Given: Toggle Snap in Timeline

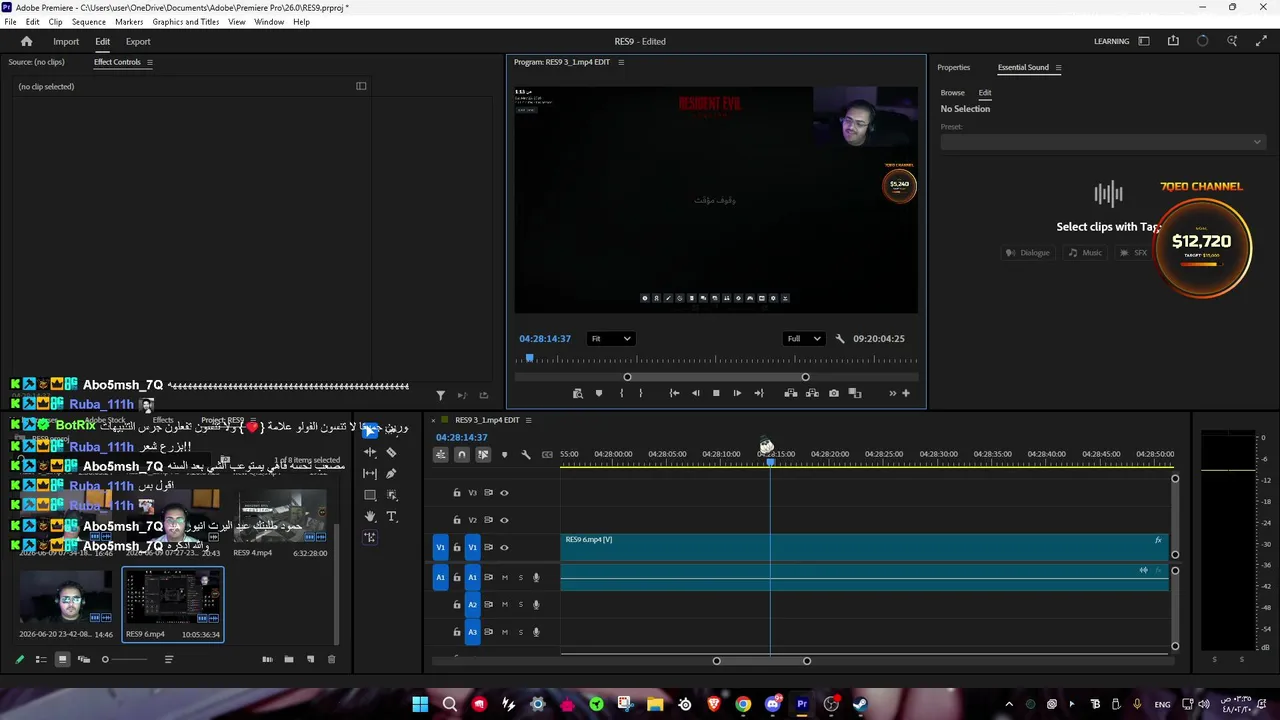Looking at the screenshot, I should tap(461, 455).
